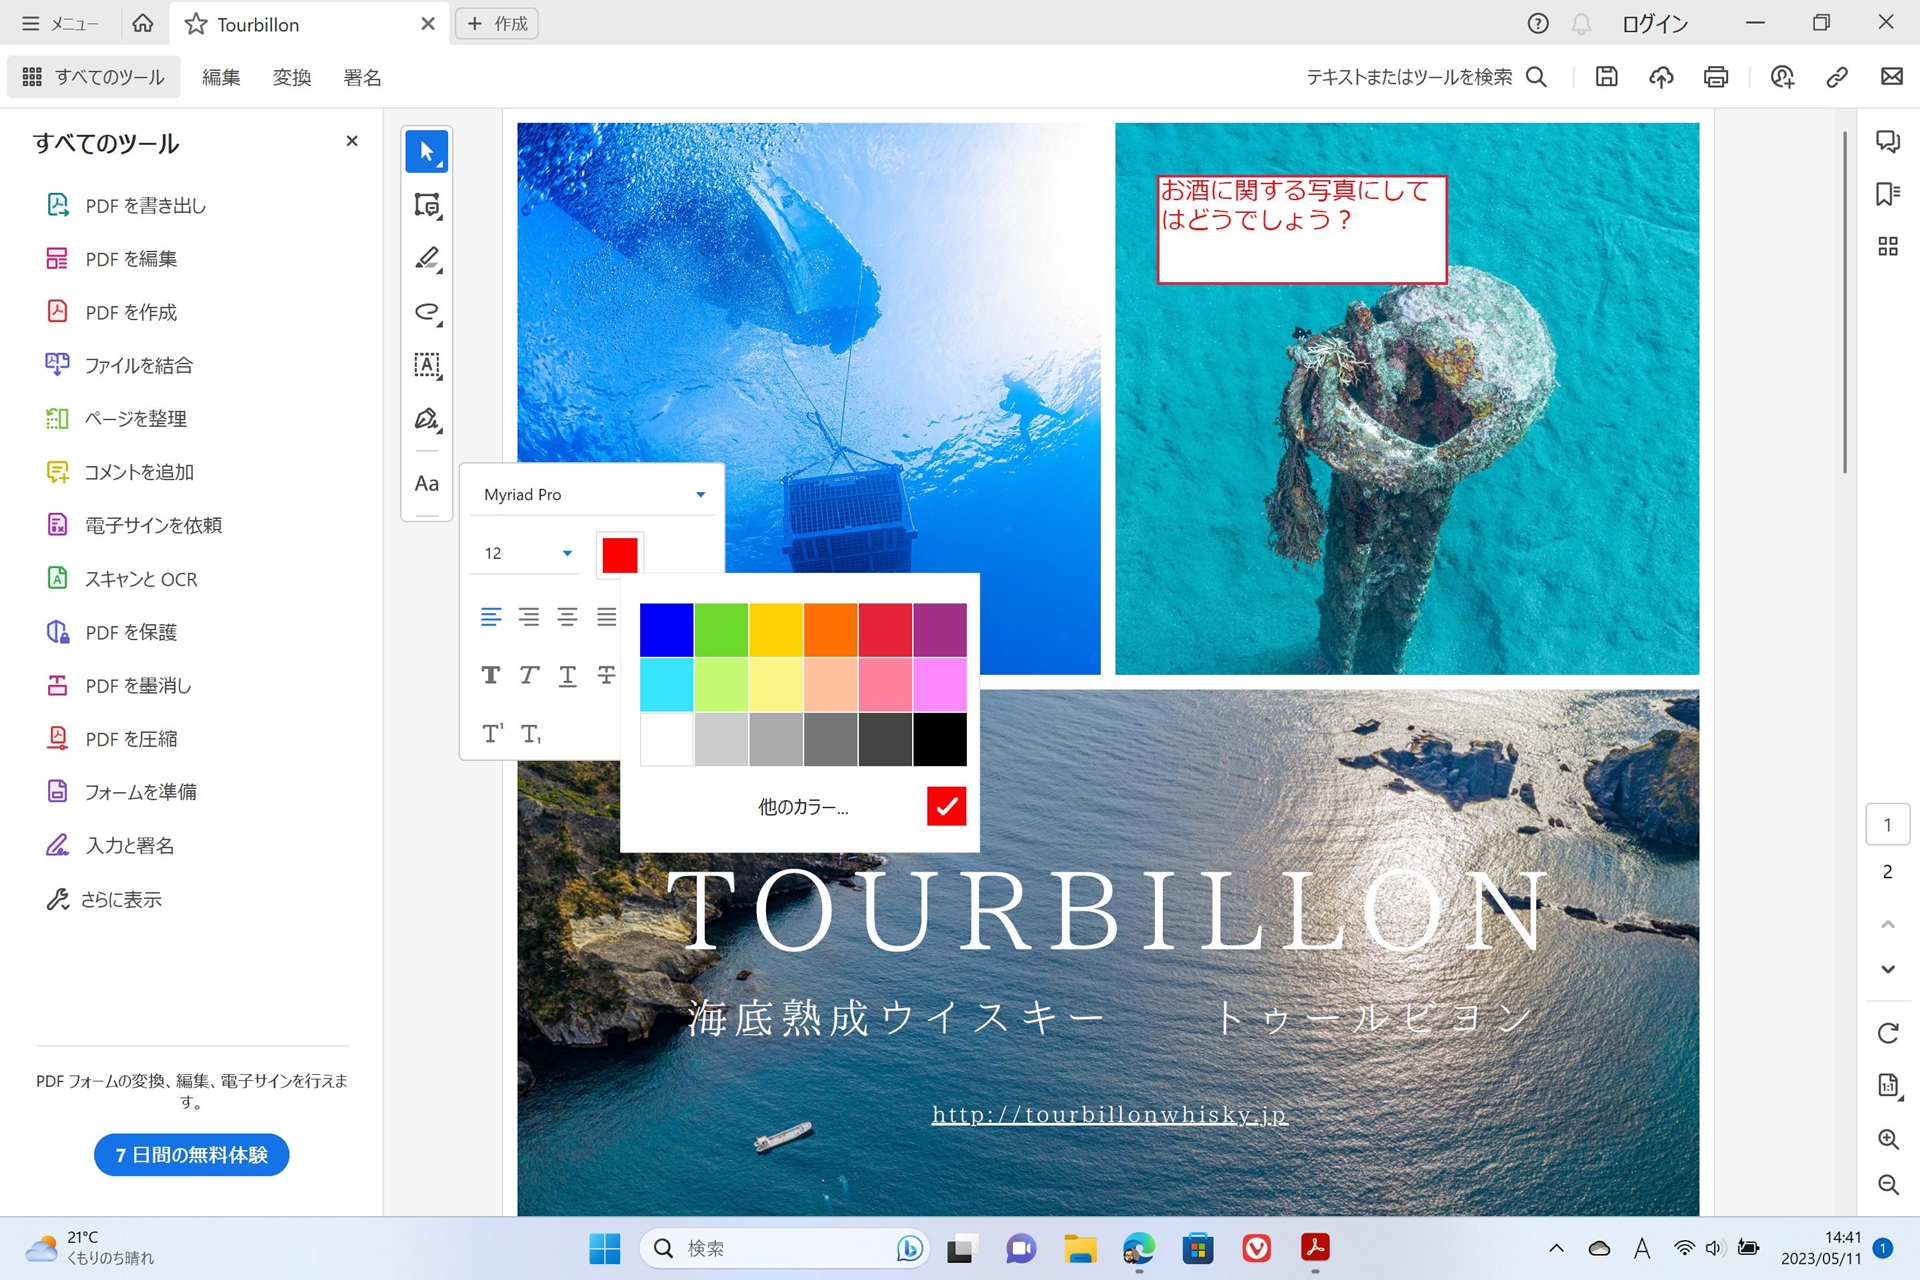The height and width of the screenshot is (1280, 1920).
Task: Pick the blue color swatch
Action: point(666,630)
